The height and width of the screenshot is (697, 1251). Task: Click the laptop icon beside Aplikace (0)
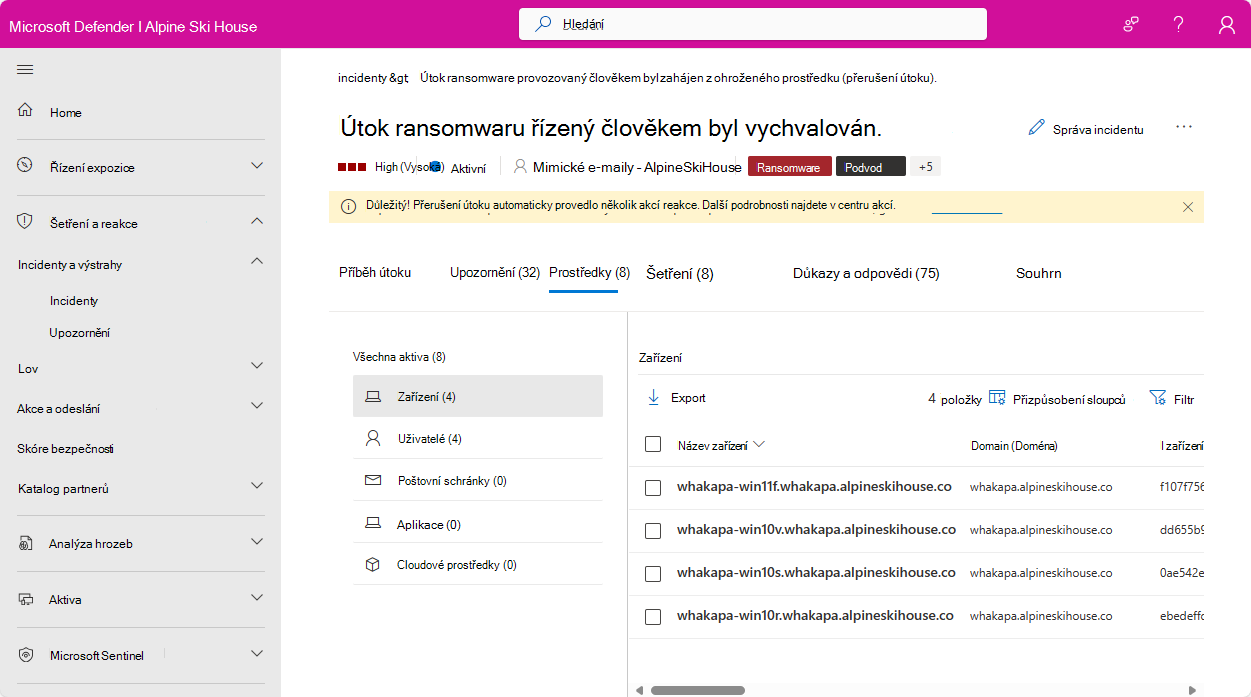(373, 523)
